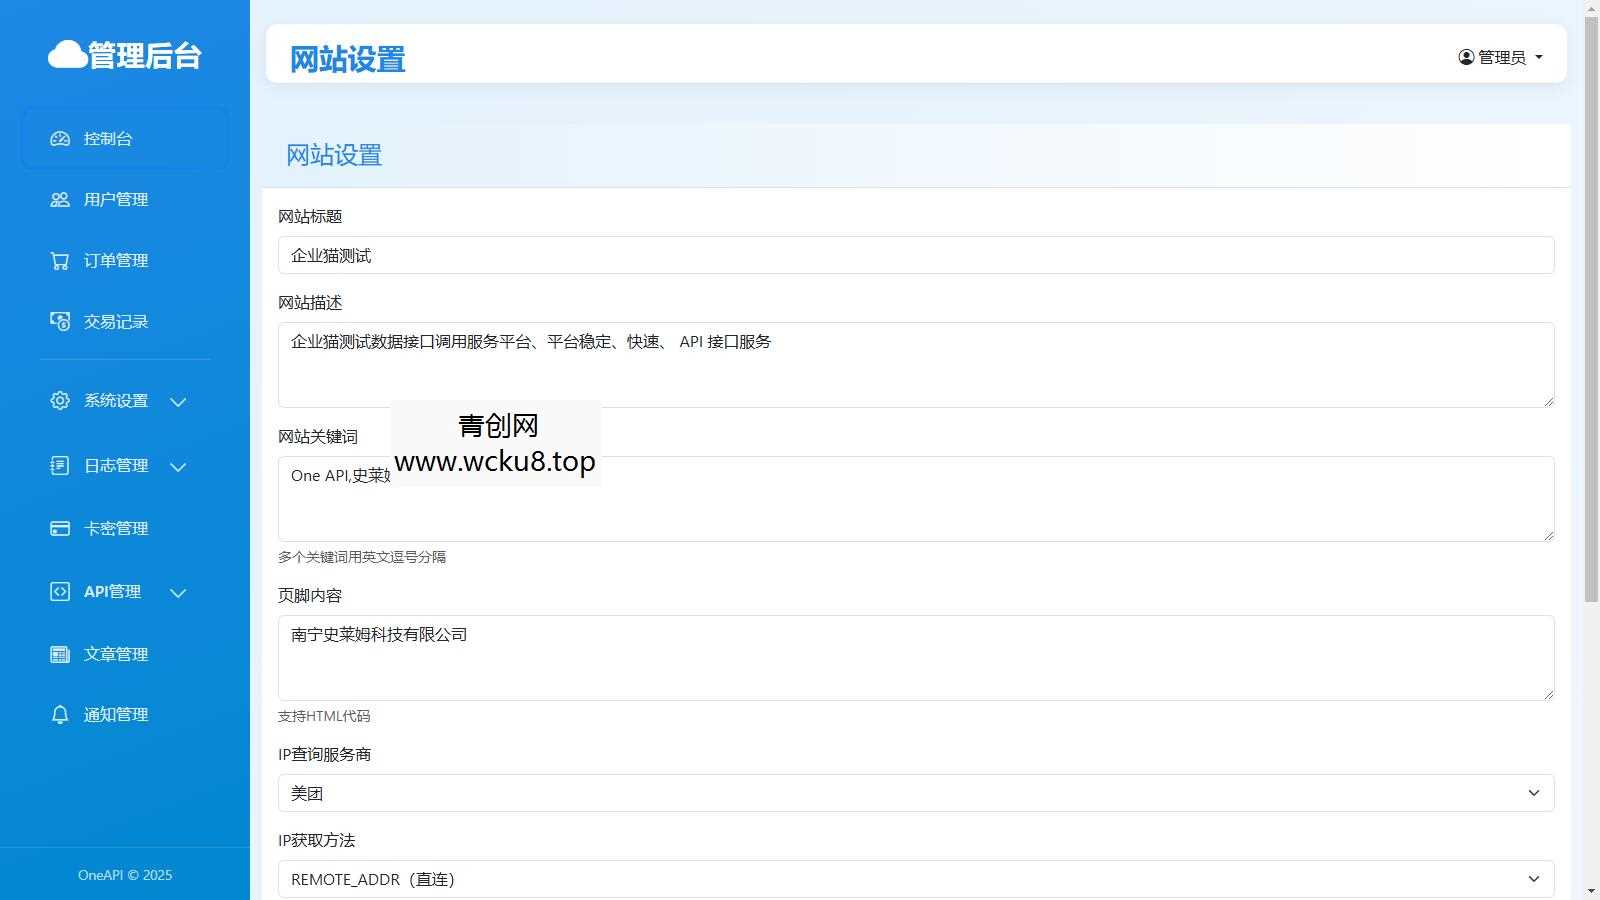The width and height of the screenshot is (1600, 900).
Task: Expand the API管理 submenu chevron
Action: (x=178, y=593)
